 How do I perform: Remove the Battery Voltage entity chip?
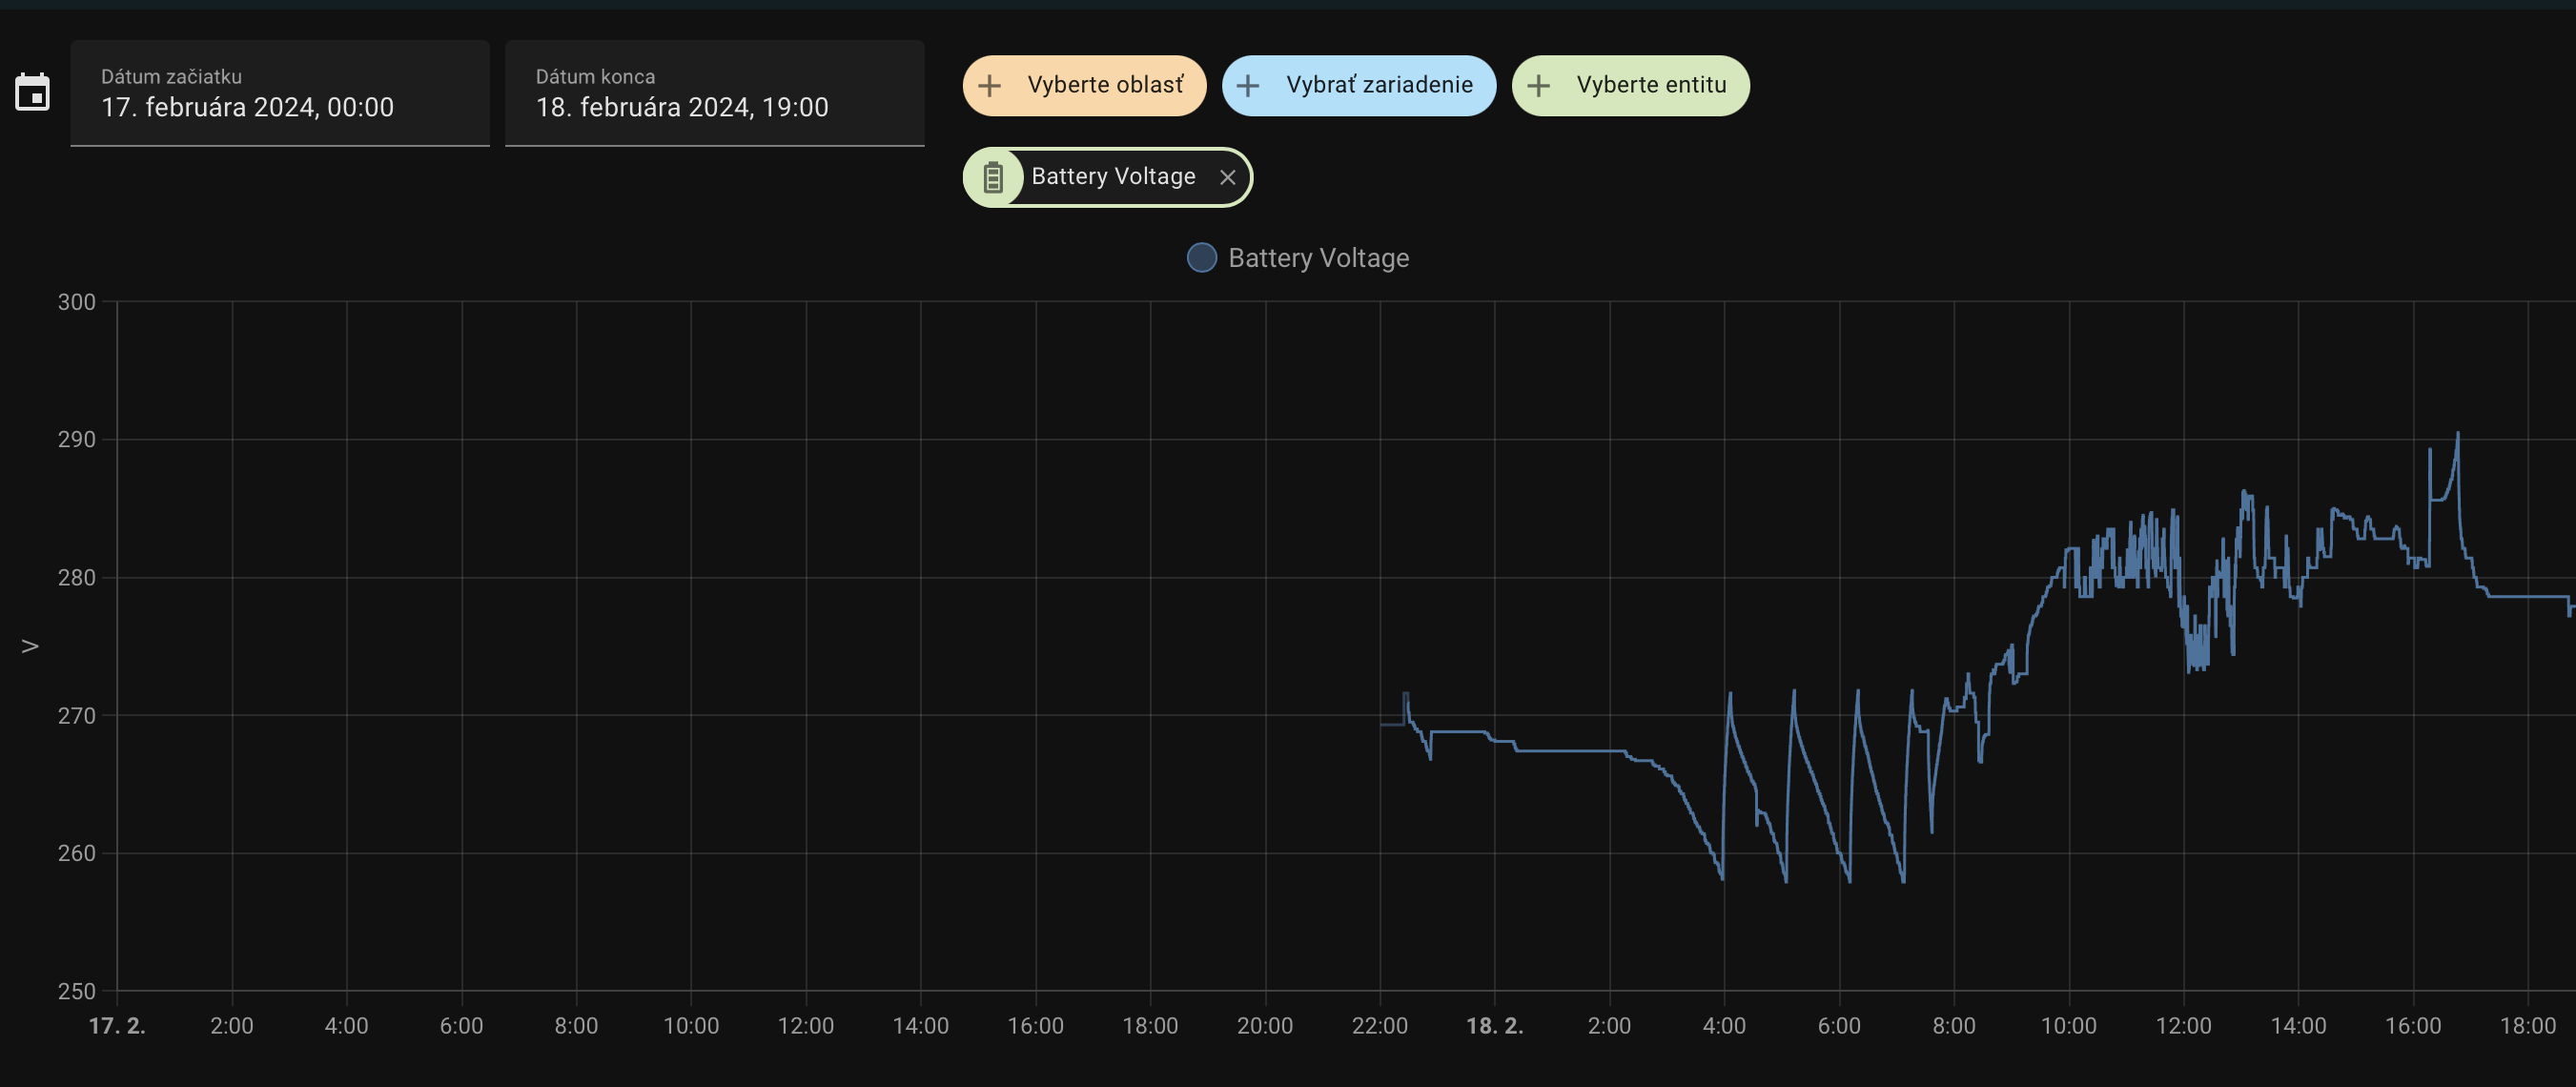click(1228, 178)
